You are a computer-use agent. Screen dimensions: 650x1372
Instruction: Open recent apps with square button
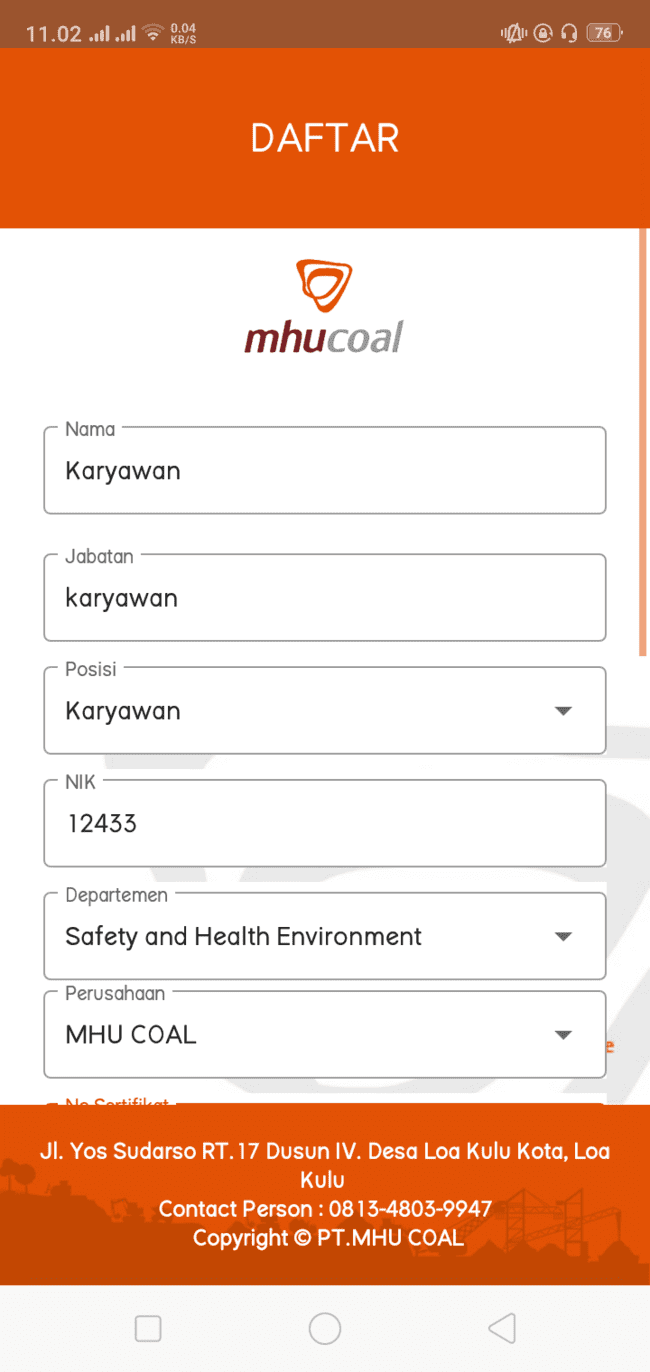click(148, 1328)
